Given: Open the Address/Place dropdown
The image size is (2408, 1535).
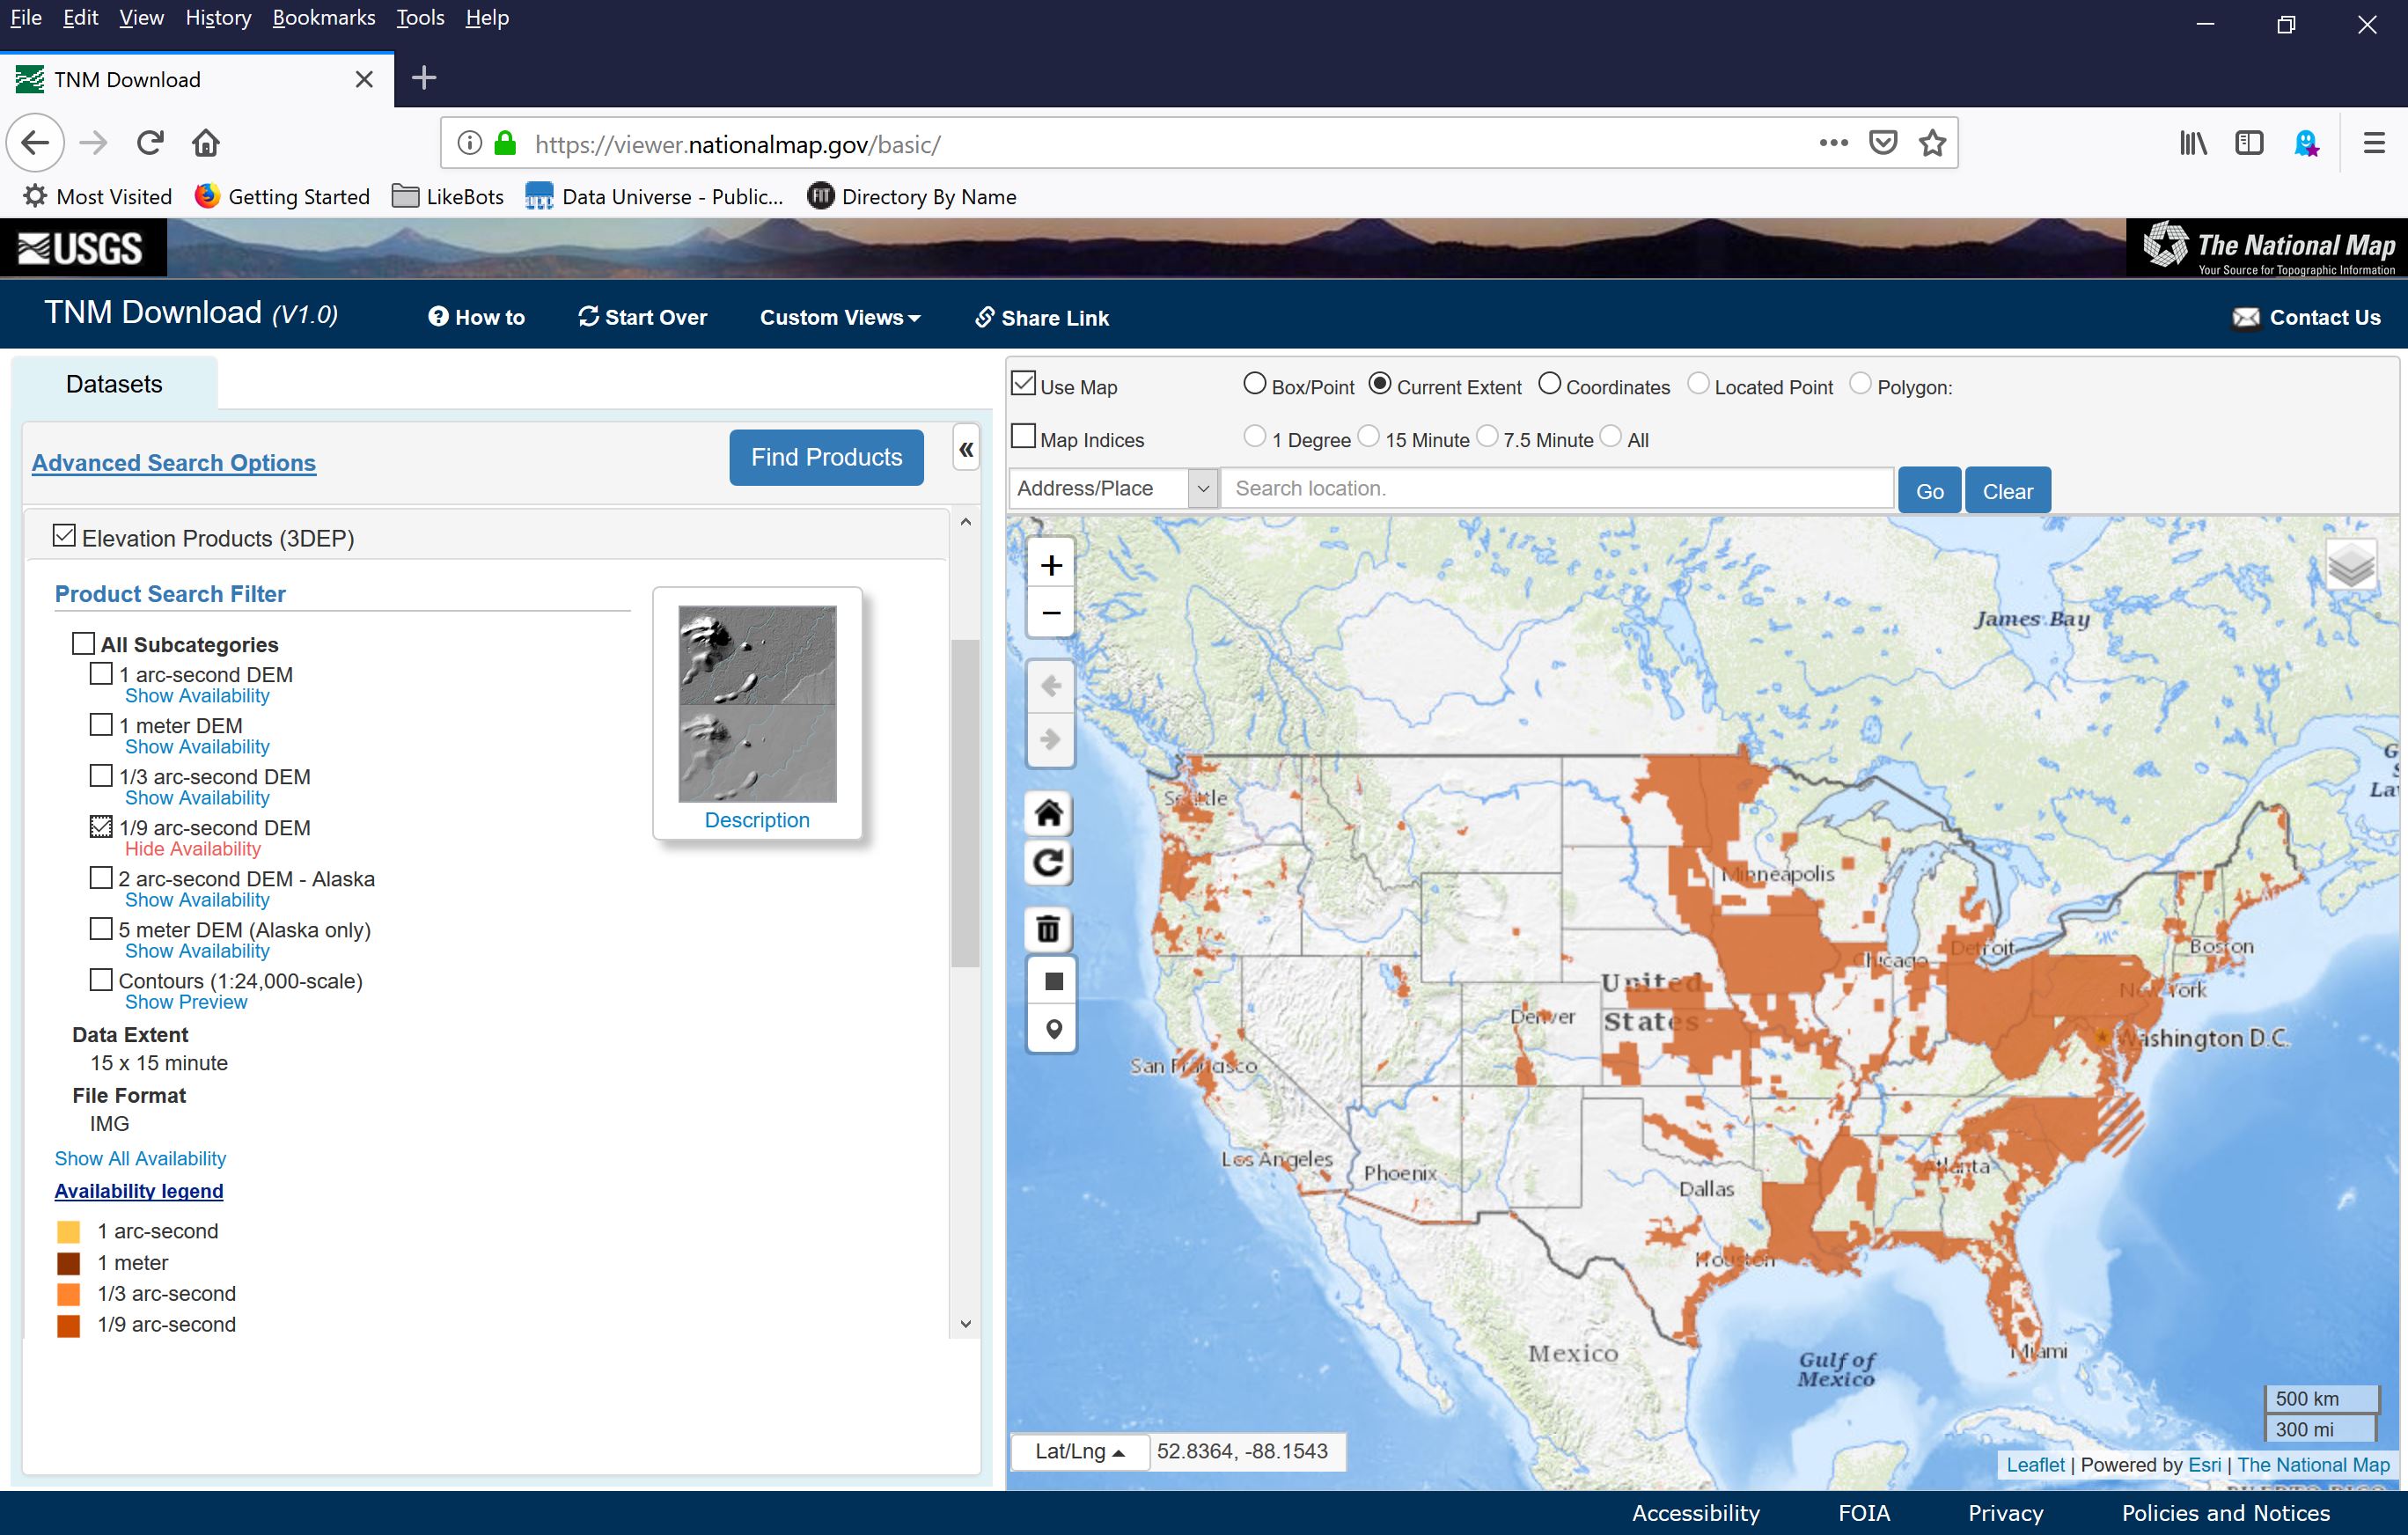Looking at the screenshot, I should click(1113, 489).
